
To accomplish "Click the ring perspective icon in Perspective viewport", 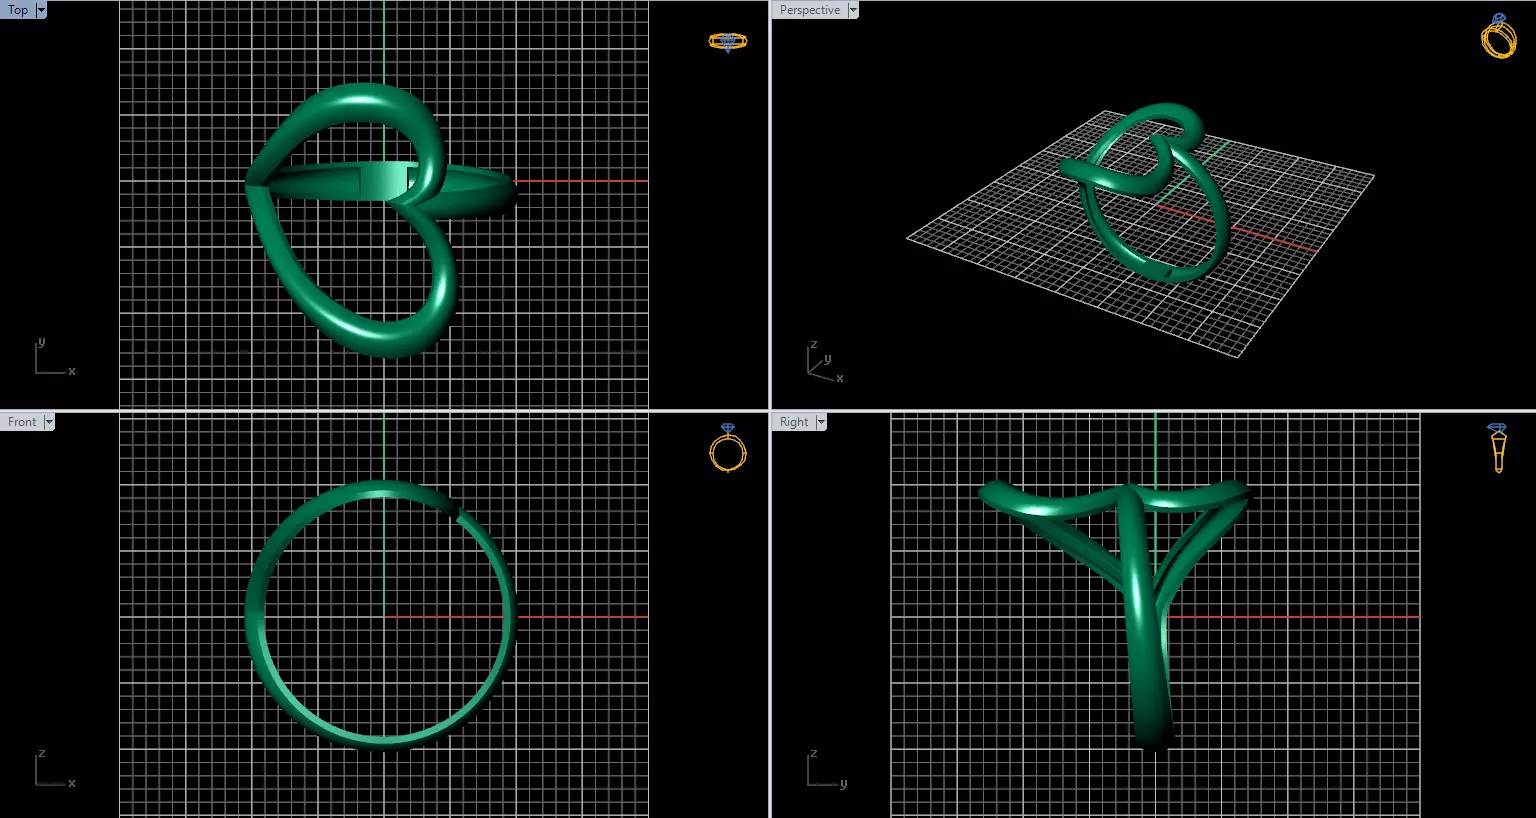I will 1498,36.
